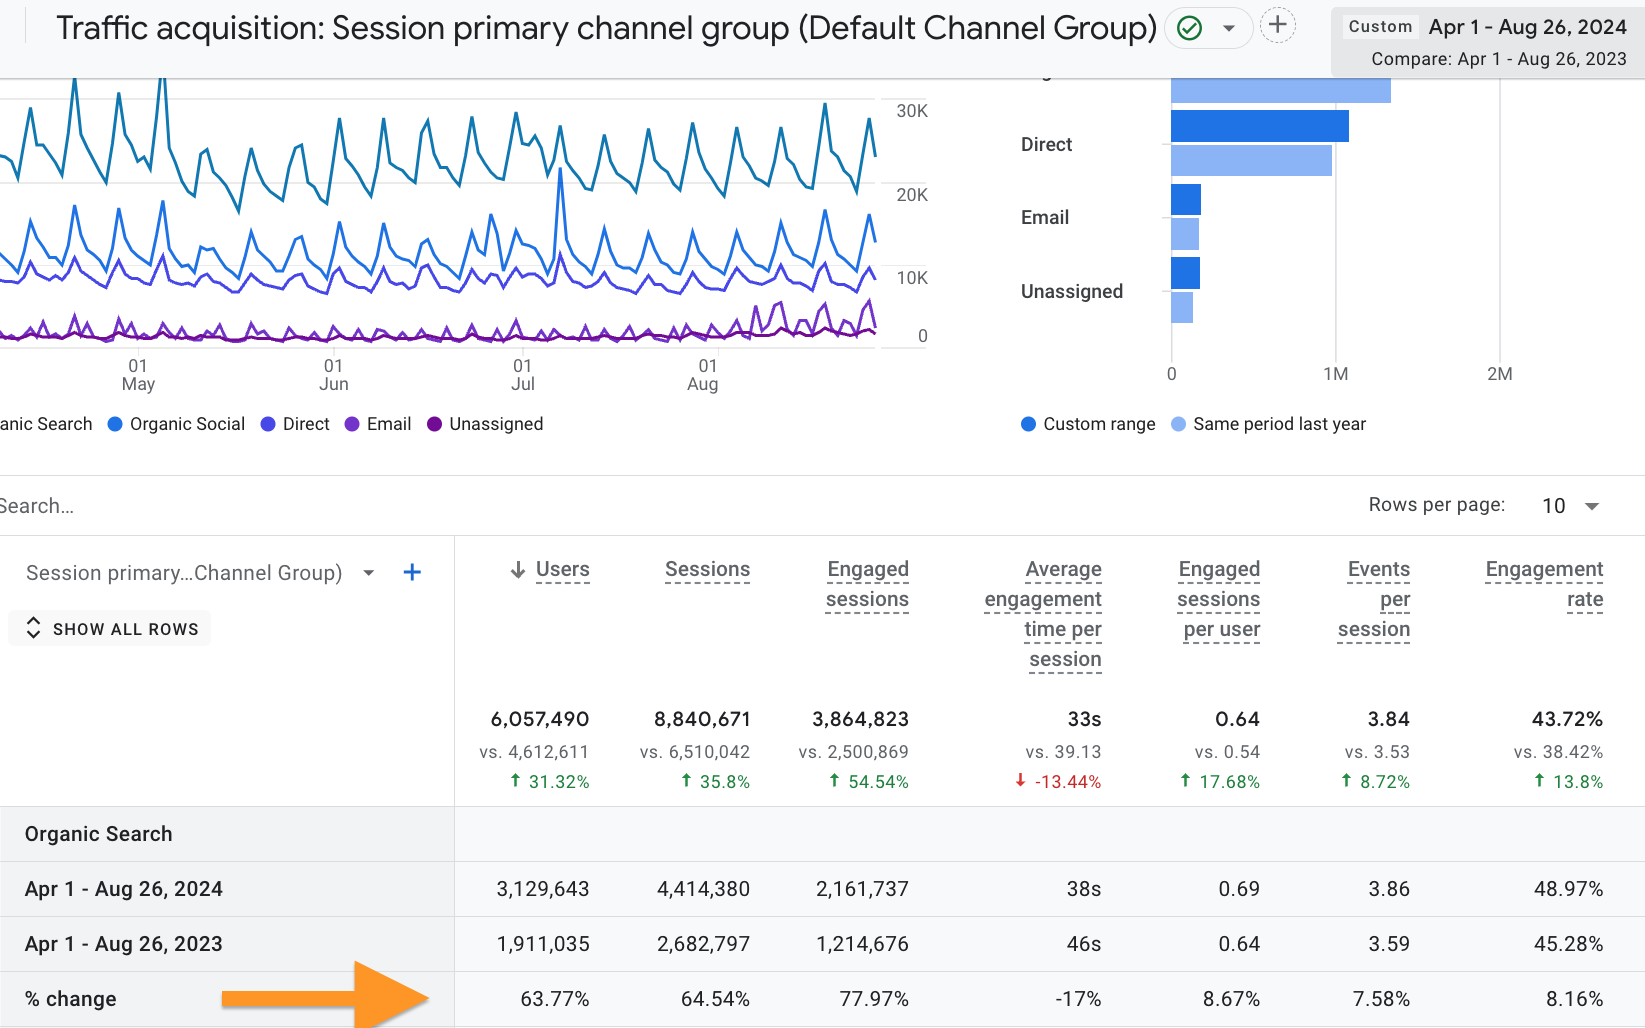Click total sessions value 8,840,671
The image size is (1645, 1028).
pos(702,720)
